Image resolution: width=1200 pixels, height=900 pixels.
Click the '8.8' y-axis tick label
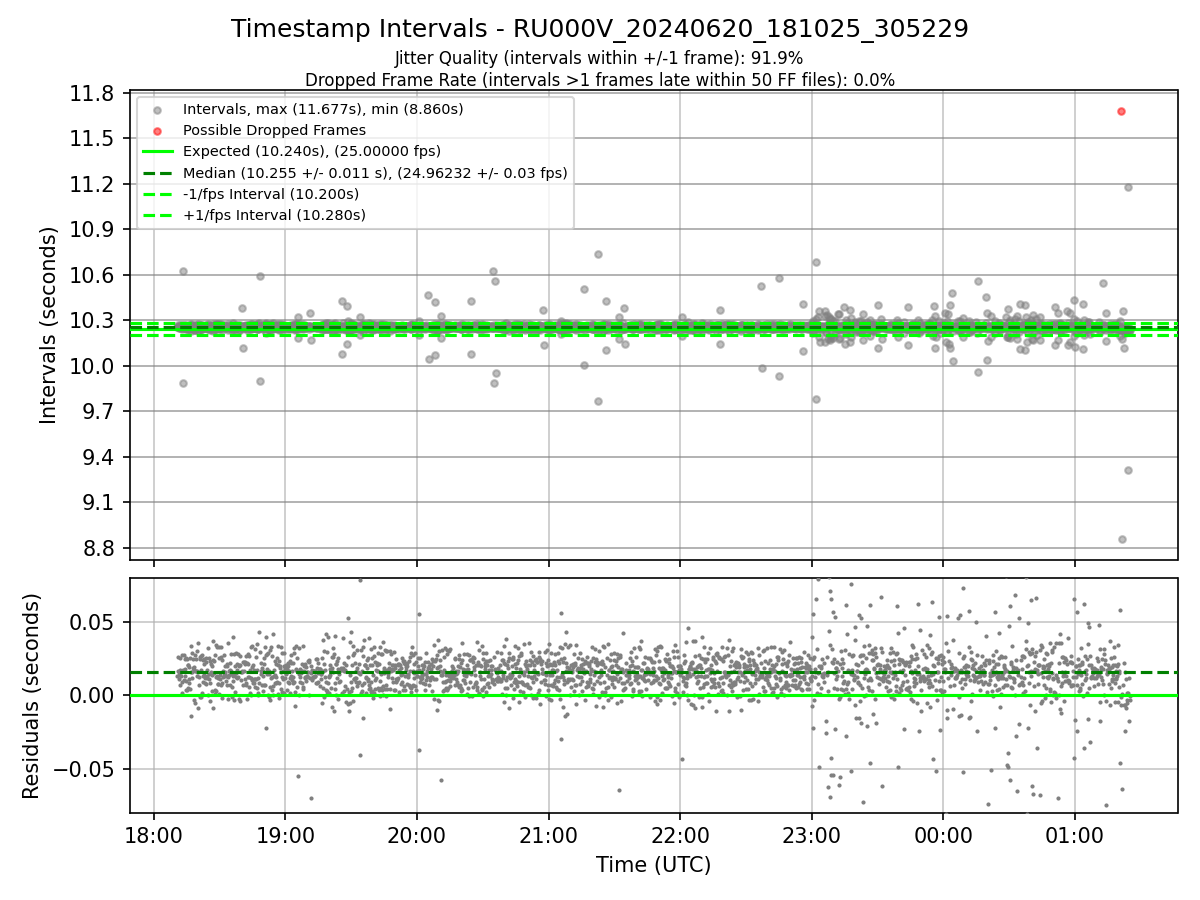[98, 548]
